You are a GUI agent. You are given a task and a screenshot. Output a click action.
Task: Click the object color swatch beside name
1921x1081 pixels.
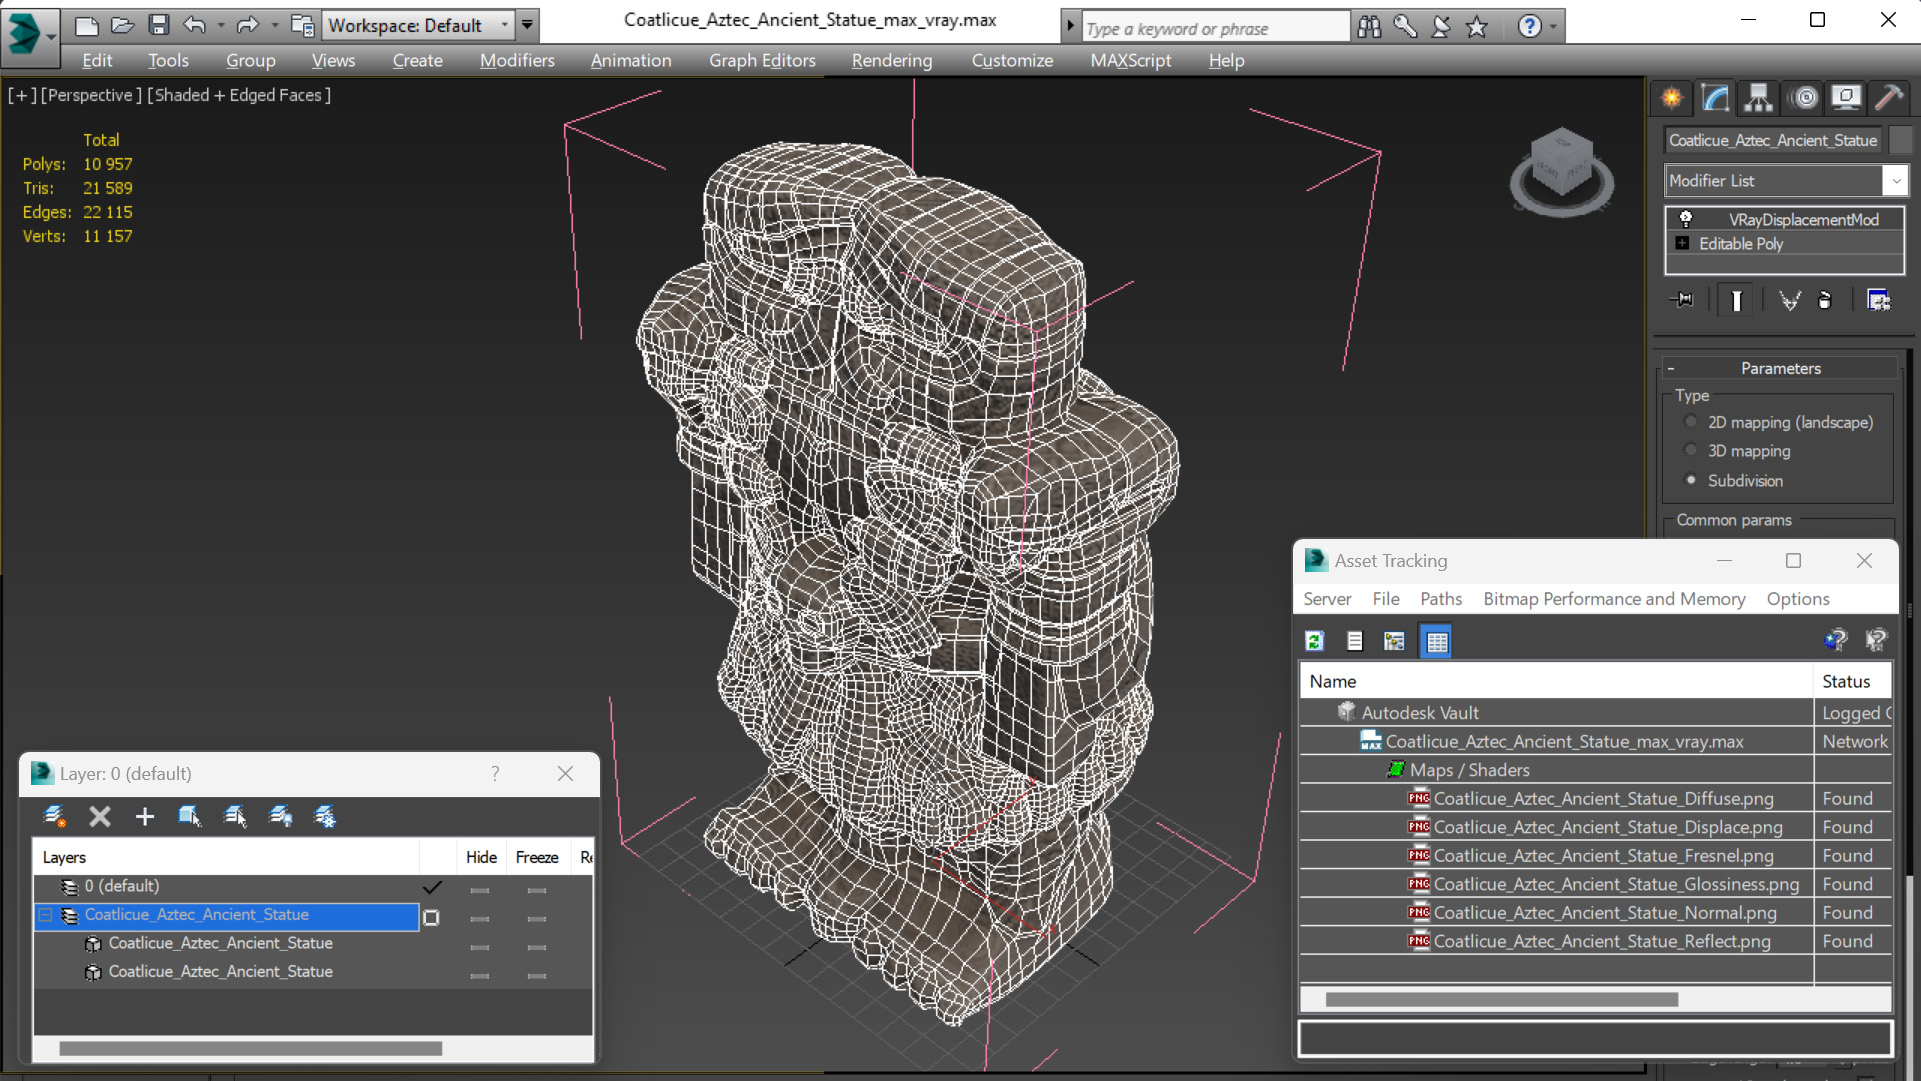[1902, 140]
